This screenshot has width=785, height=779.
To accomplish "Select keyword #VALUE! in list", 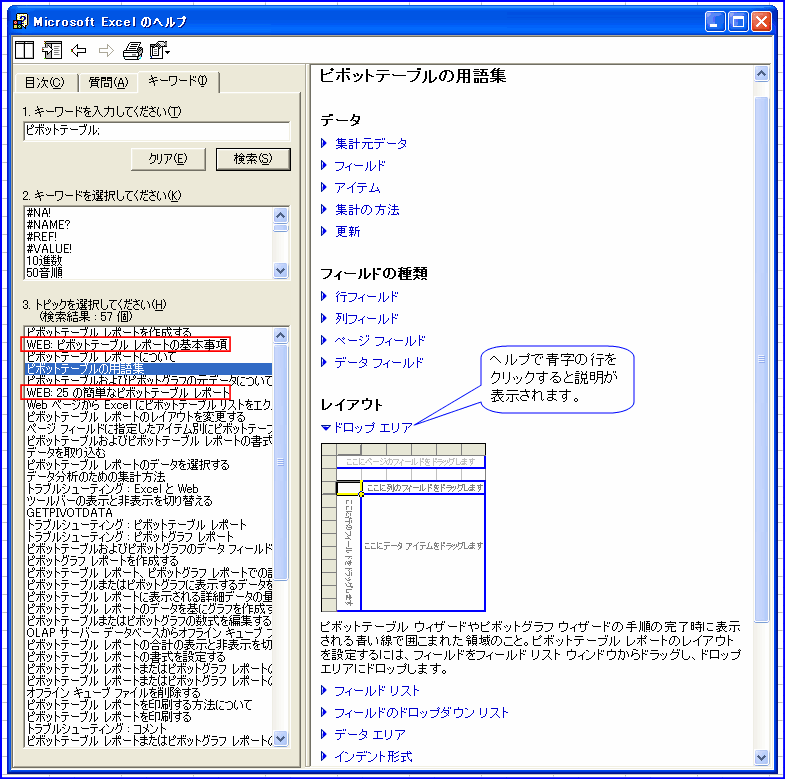I will coord(49,248).
